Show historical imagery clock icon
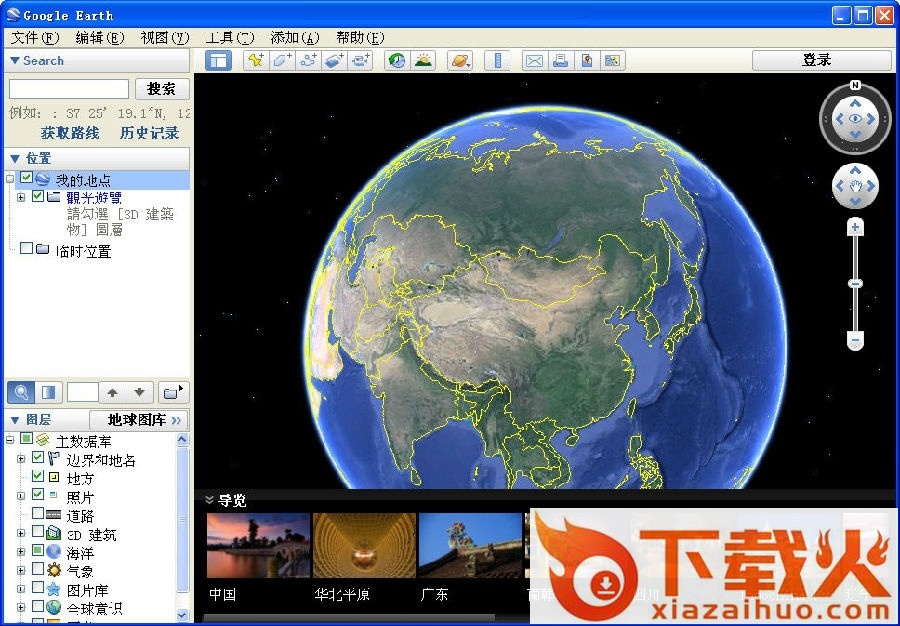The image size is (900, 626). point(397,60)
